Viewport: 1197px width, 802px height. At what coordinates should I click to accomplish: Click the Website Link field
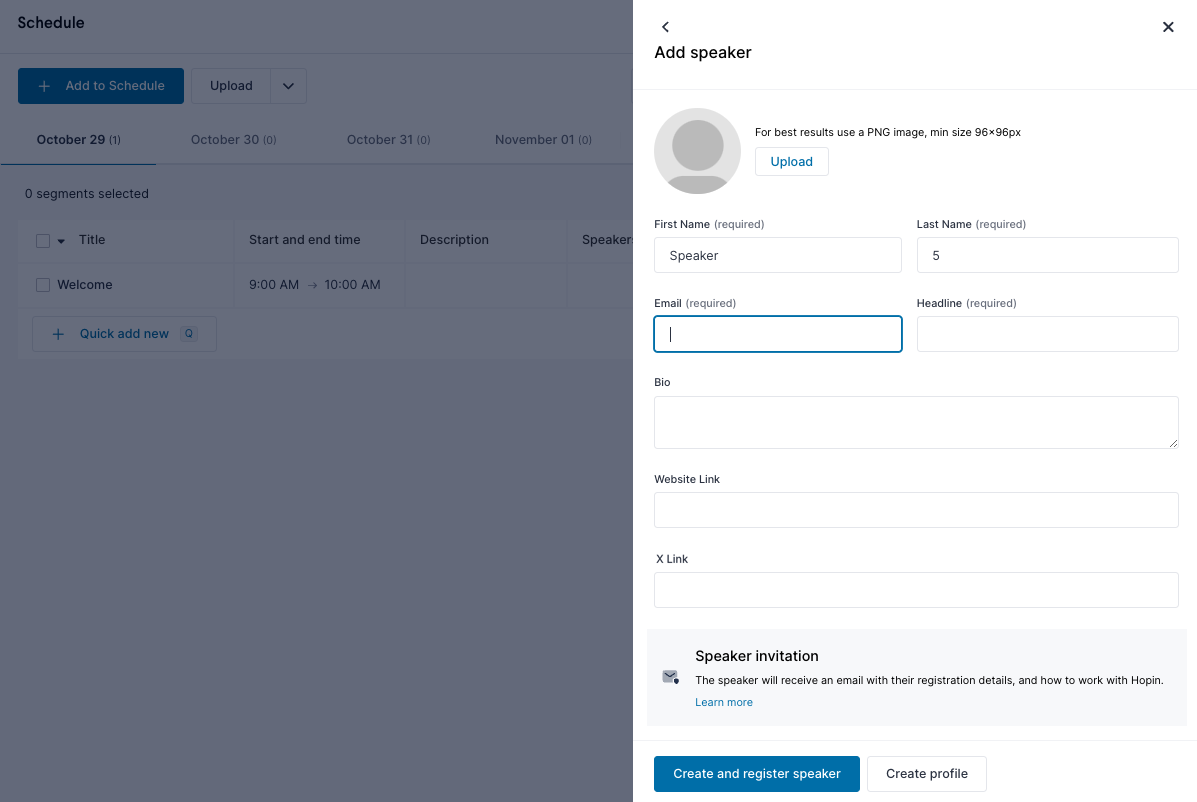[915, 510]
